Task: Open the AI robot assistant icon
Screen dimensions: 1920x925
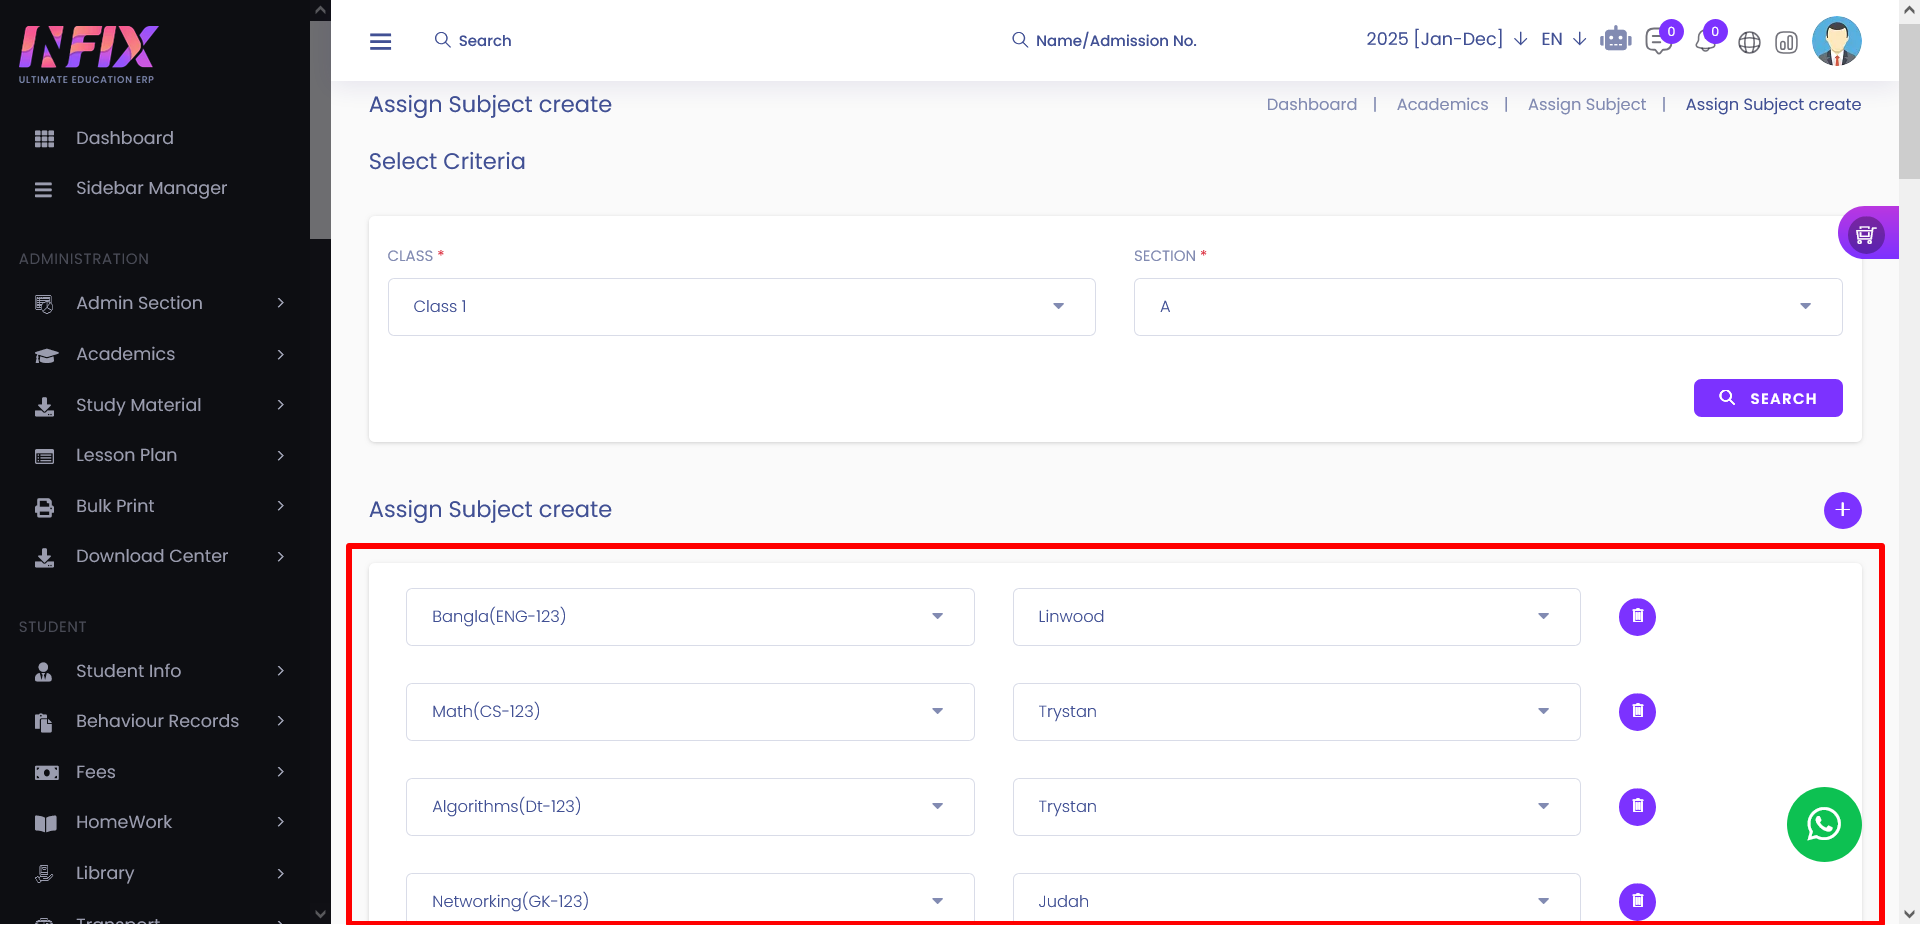Action: [1615, 40]
